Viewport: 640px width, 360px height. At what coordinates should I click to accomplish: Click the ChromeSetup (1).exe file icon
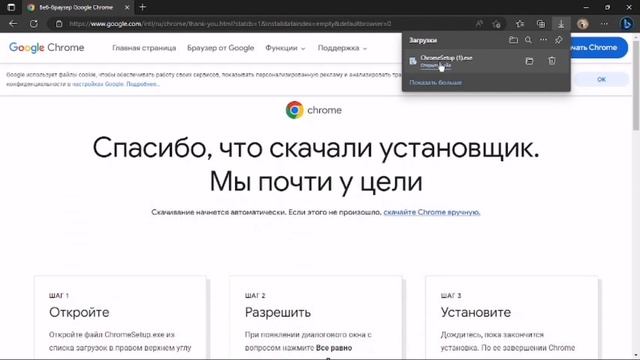point(413,61)
